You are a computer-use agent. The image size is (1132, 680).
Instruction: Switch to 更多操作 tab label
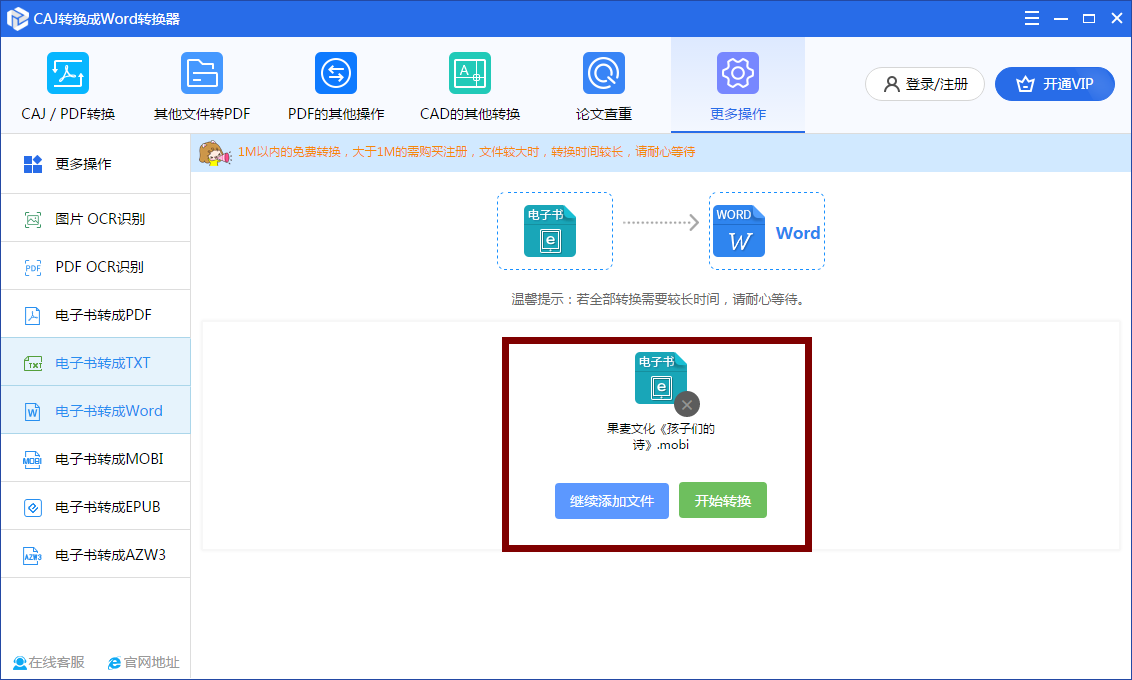tap(738, 114)
